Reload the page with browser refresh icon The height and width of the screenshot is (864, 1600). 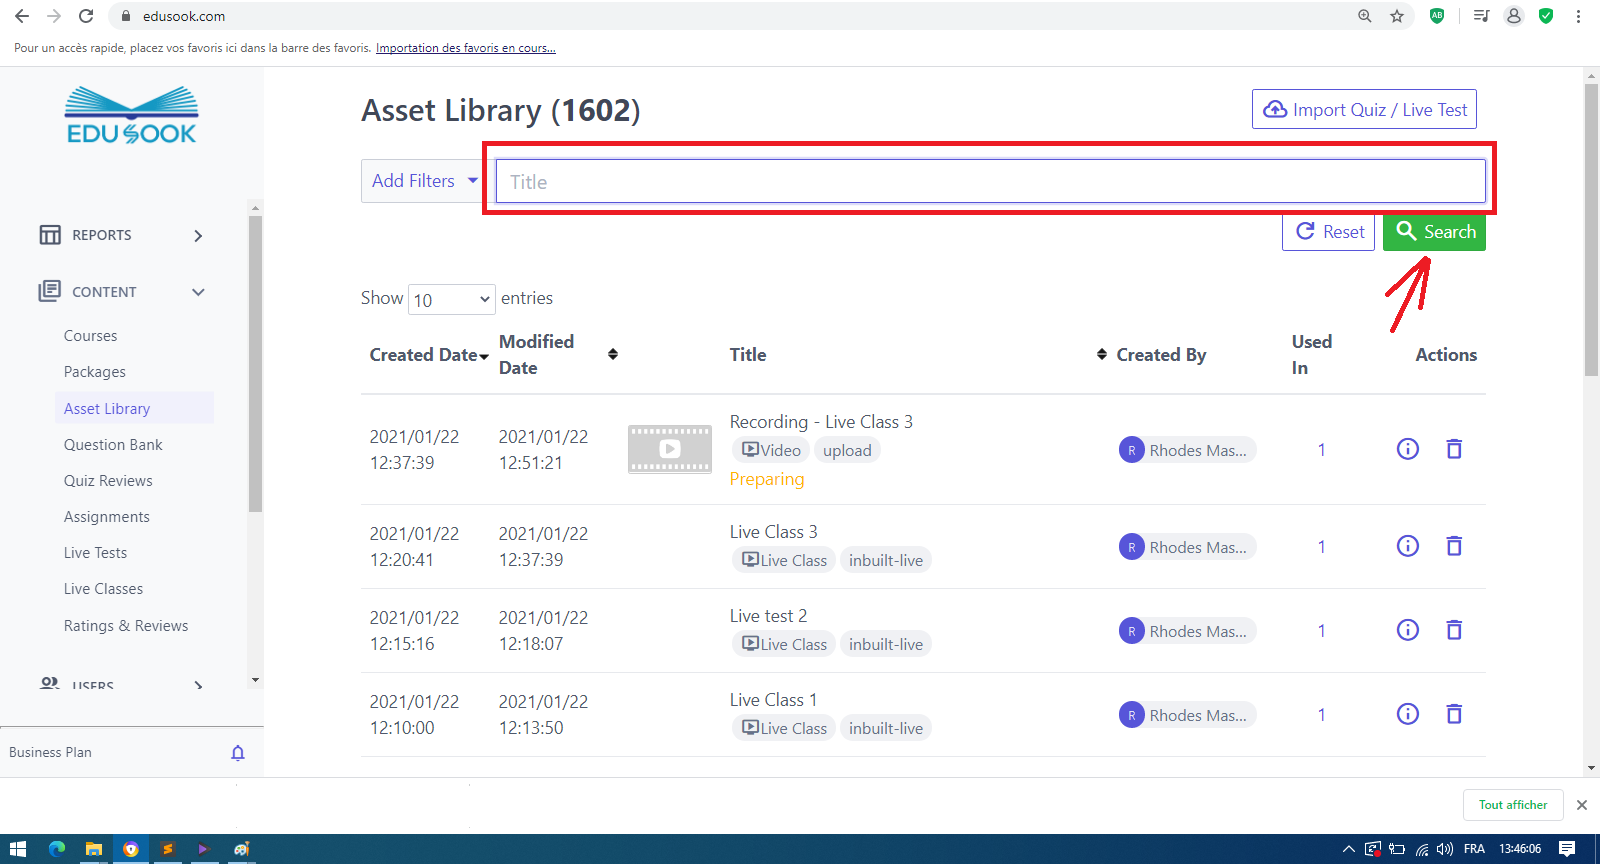(x=86, y=16)
